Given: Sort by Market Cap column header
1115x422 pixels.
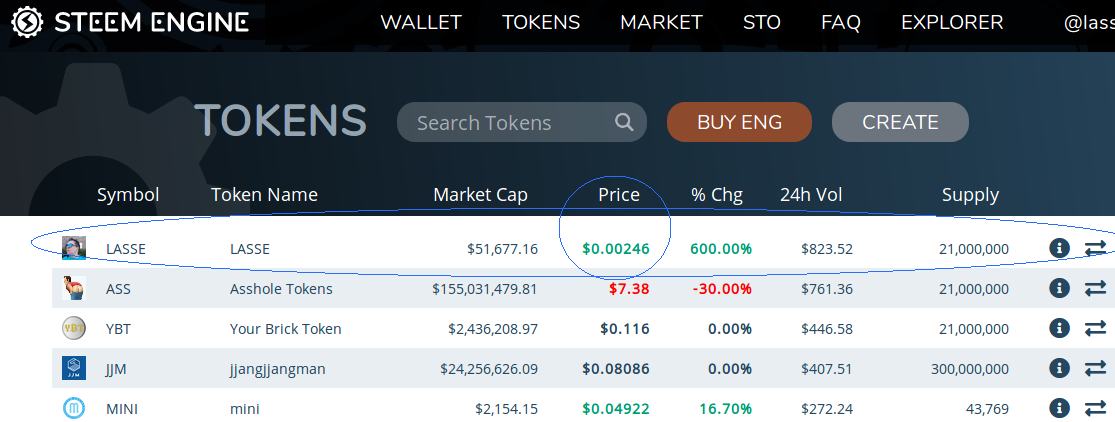Looking at the screenshot, I should (481, 194).
